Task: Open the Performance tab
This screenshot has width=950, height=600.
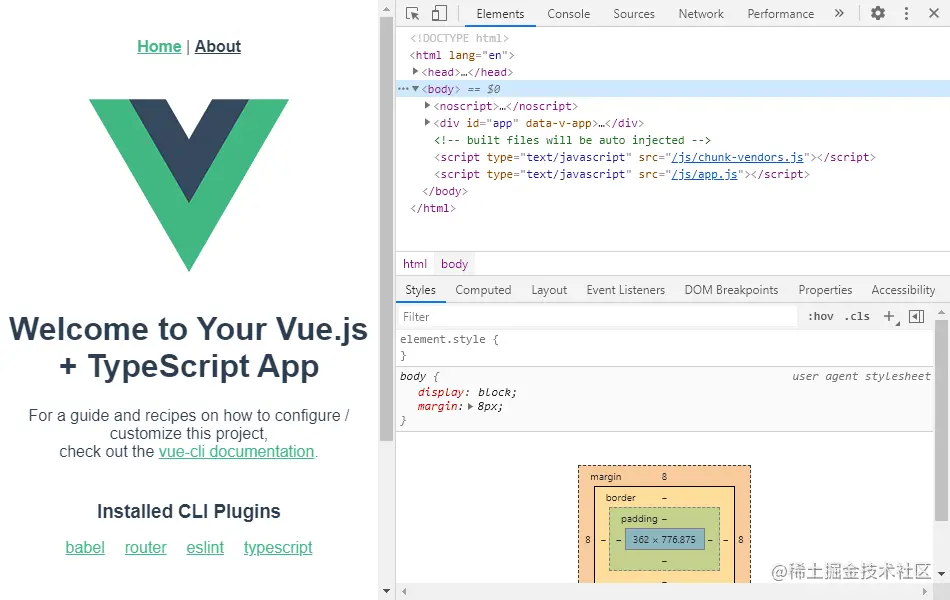Action: 780,14
